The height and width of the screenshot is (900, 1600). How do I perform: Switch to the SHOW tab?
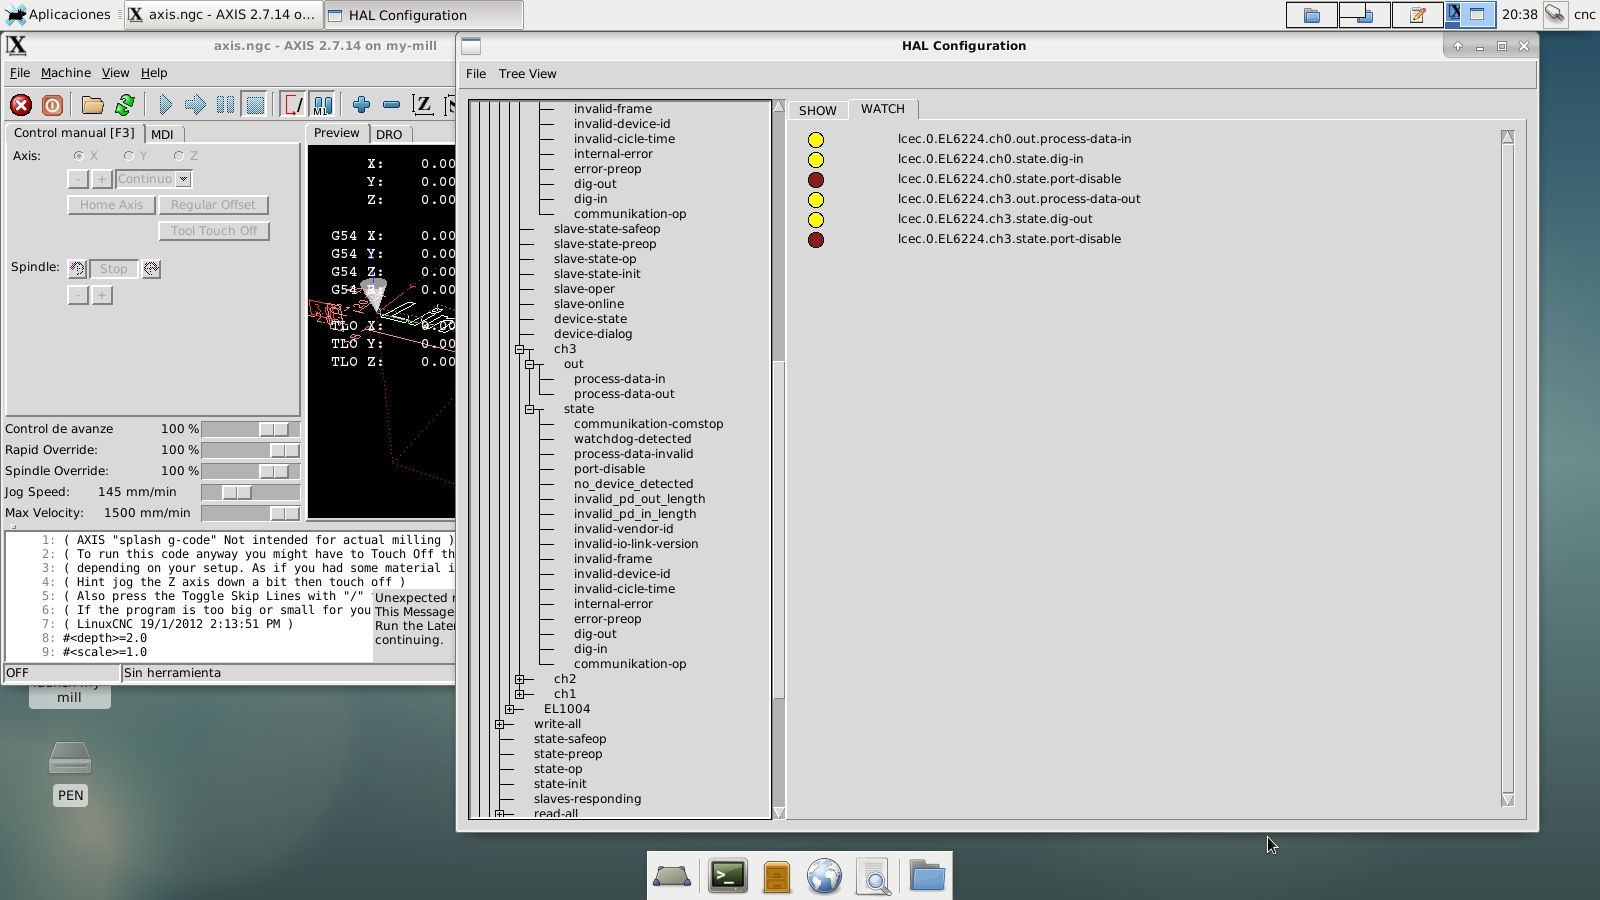[x=817, y=111]
